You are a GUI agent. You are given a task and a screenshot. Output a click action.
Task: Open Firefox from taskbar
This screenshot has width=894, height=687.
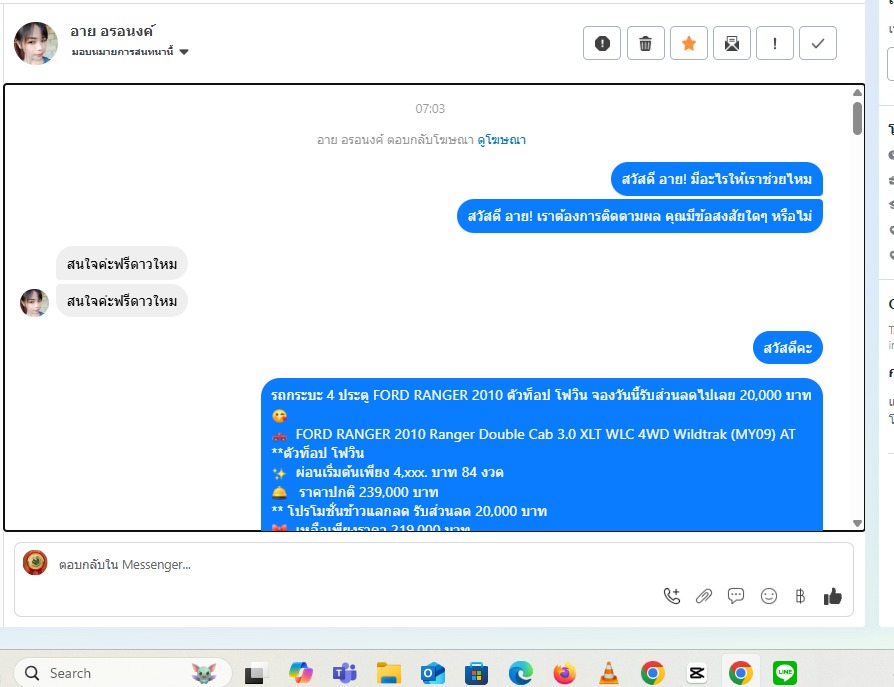(564, 673)
